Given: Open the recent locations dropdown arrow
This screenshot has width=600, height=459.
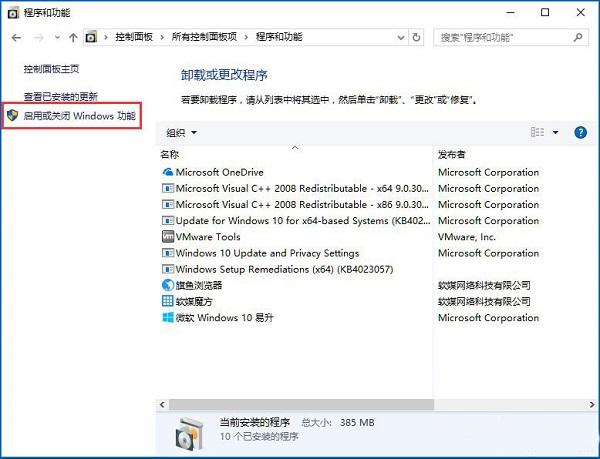Looking at the screenshot, I should click(57, 37).
